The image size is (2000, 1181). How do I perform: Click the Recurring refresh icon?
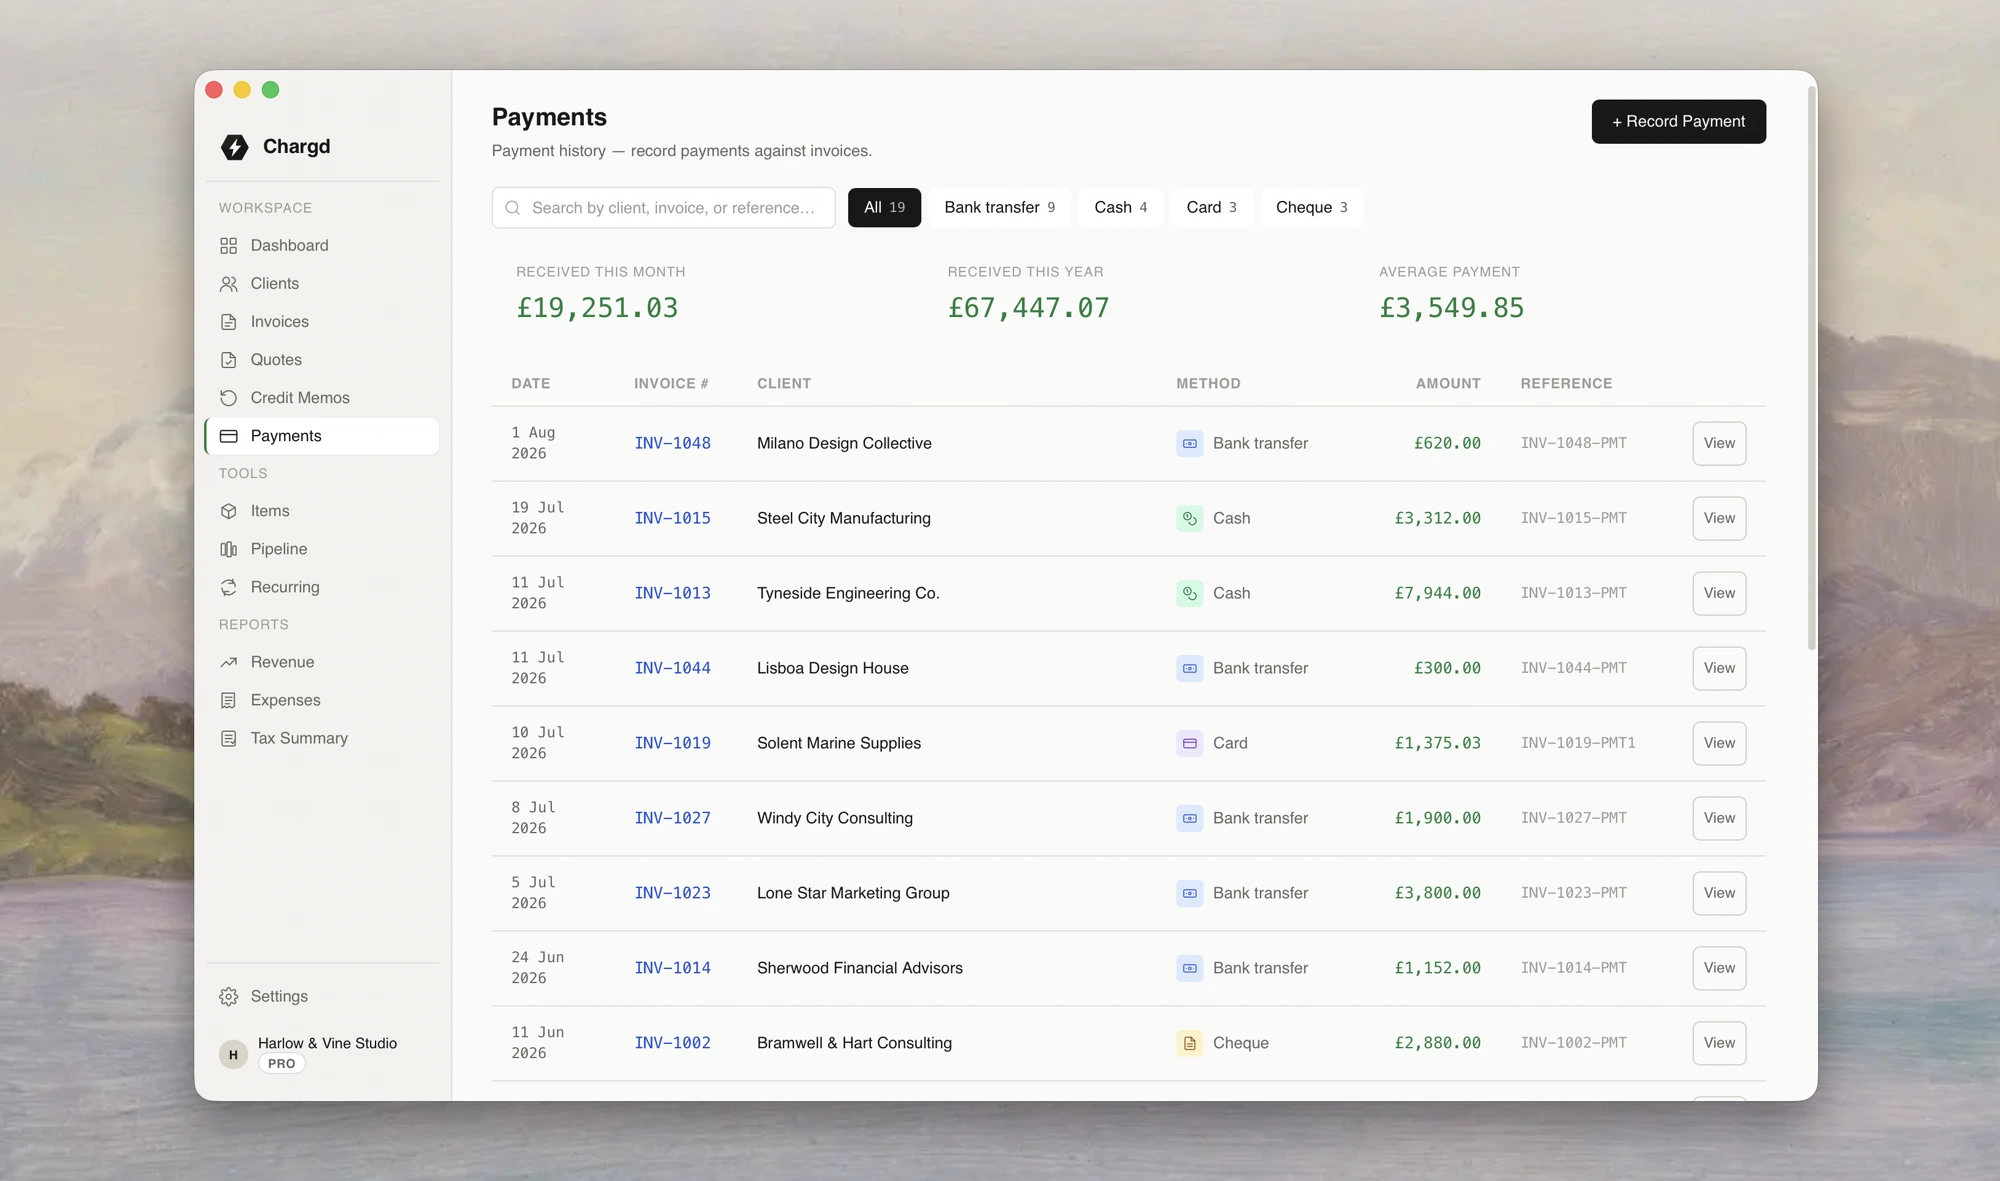point(229,587)
